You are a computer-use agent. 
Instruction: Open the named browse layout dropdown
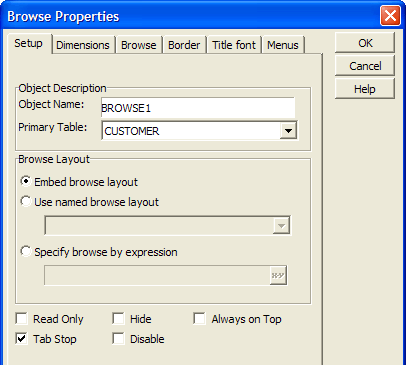(281, 226)
